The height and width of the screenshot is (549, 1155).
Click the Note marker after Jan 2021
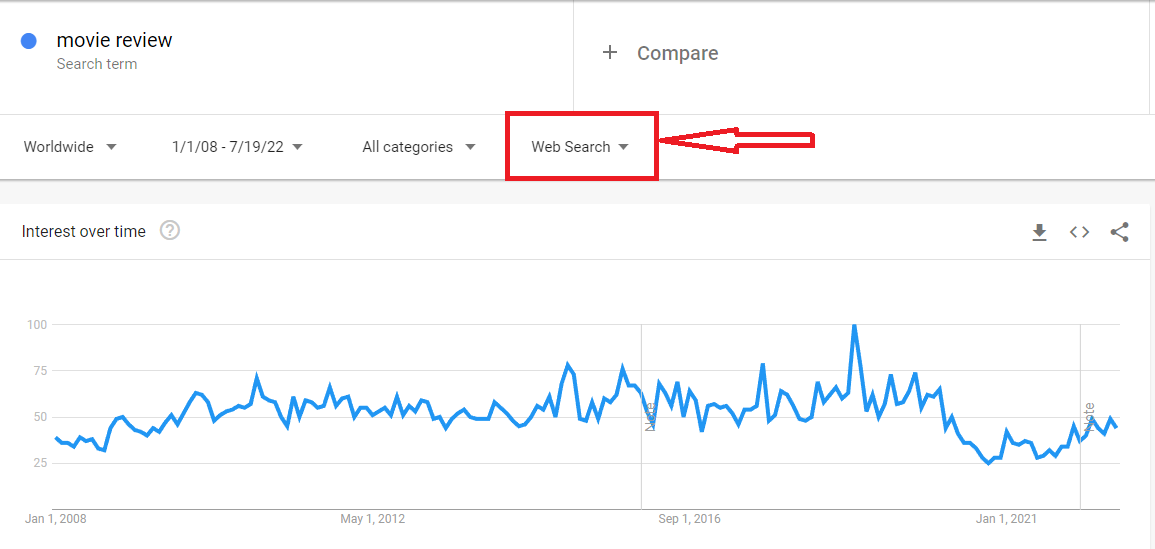(1089, 416)
